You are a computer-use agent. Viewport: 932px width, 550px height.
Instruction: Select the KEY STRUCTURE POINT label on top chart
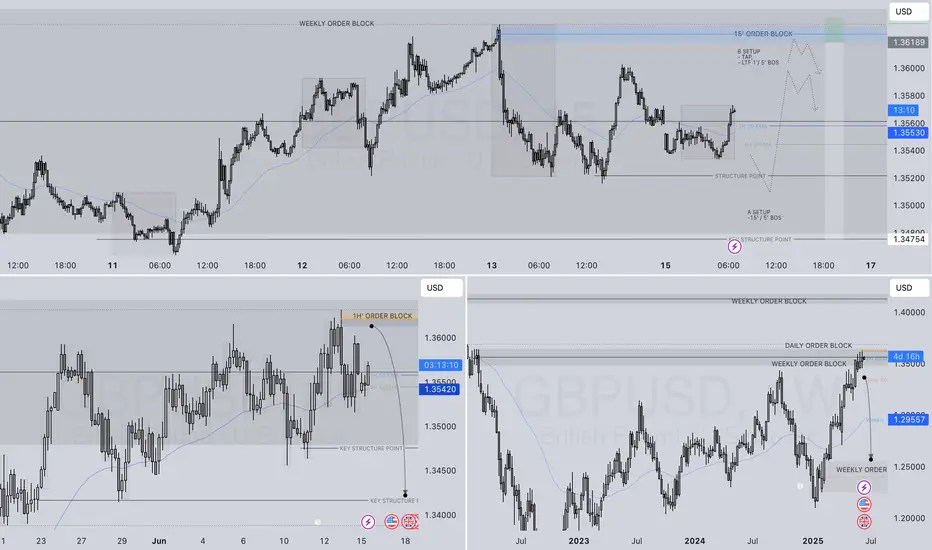tap(760, 240)
